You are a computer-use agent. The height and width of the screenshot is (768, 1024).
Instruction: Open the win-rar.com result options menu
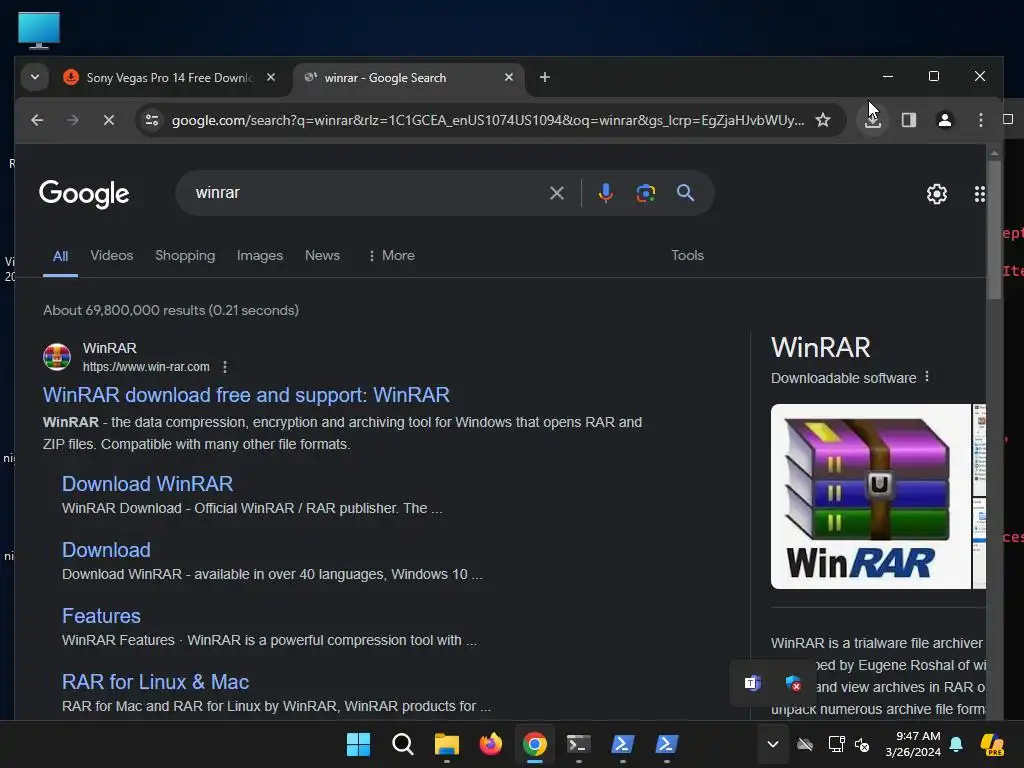225,367
